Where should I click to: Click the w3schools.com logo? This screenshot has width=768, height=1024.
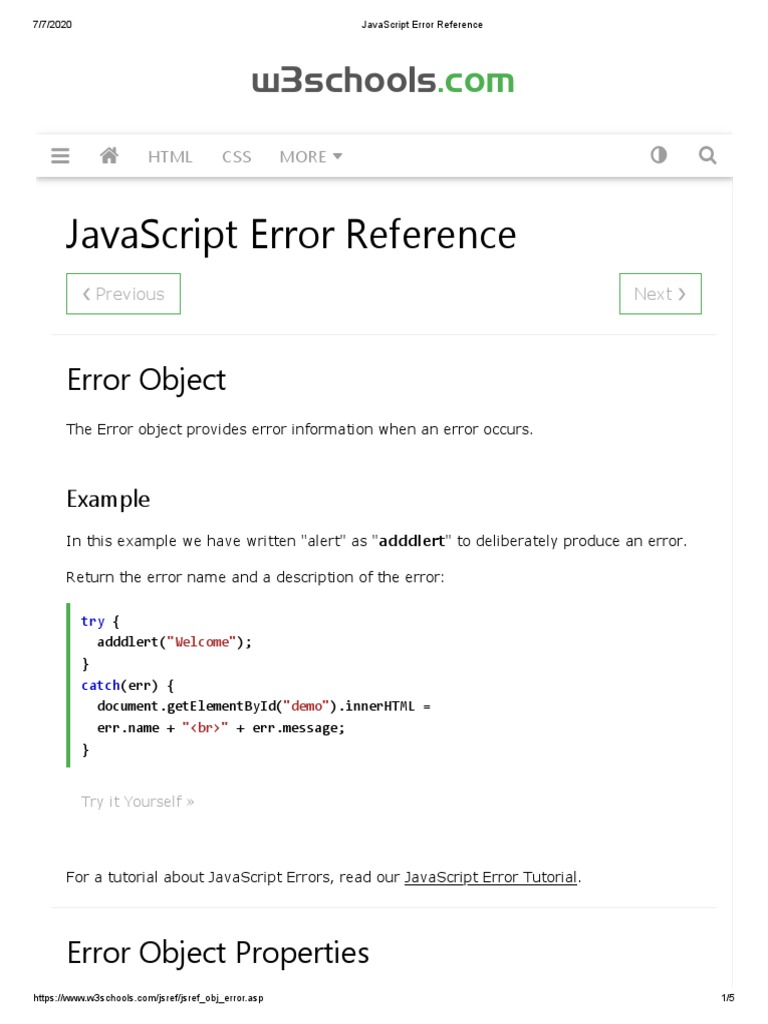(383, 81)
